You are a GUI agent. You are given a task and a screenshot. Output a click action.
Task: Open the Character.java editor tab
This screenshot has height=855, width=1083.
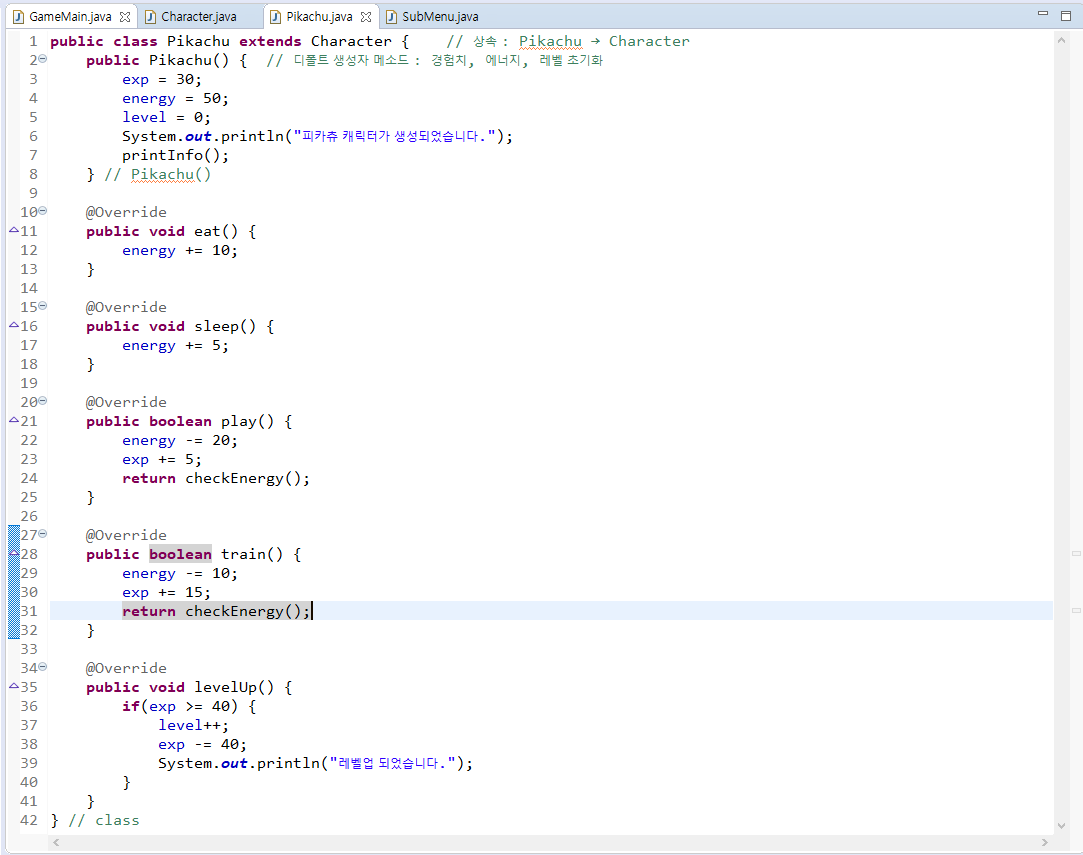click(x=198, y=17)
